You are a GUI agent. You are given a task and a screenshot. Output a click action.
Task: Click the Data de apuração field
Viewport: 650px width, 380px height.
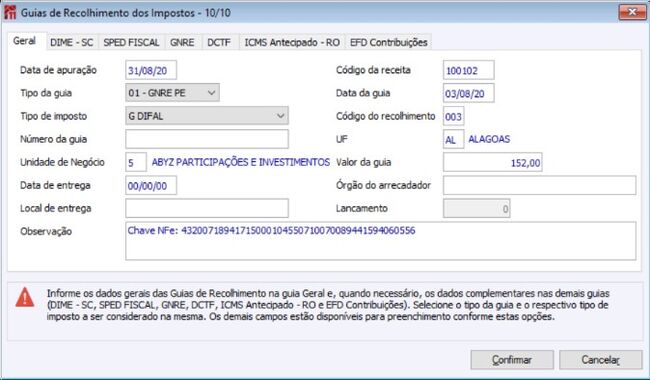pos(151,70)
